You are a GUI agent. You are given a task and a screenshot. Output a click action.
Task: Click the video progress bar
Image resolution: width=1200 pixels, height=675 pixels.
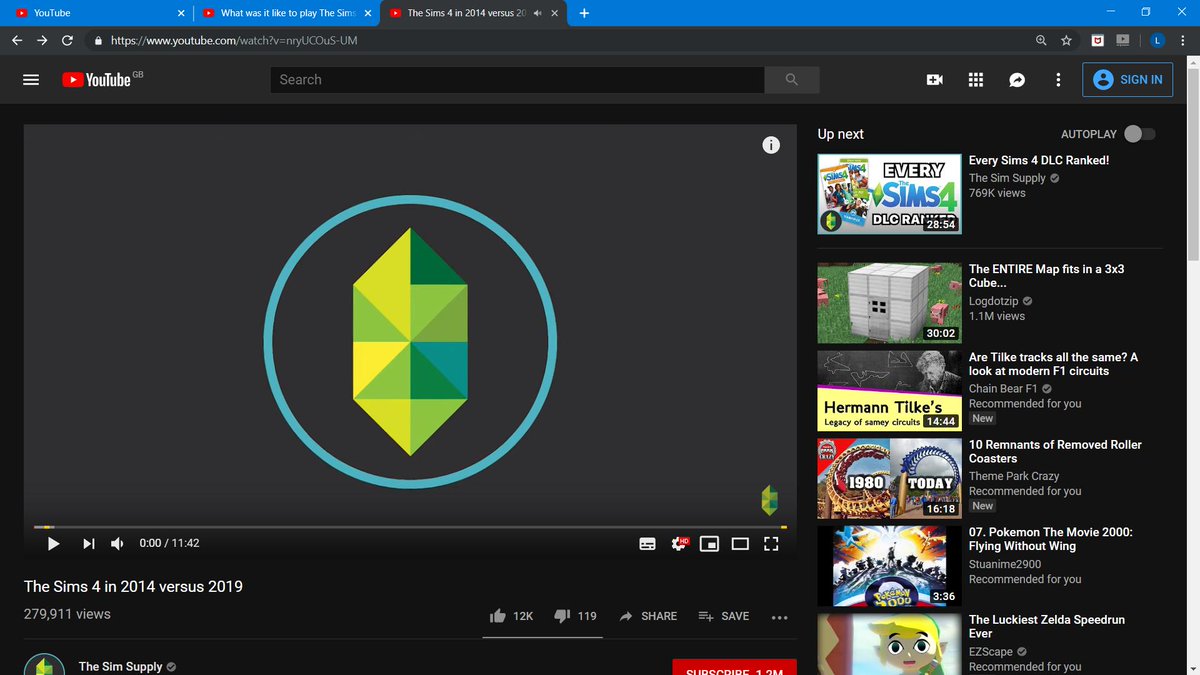pyautogui.click(x=410, y=526)
